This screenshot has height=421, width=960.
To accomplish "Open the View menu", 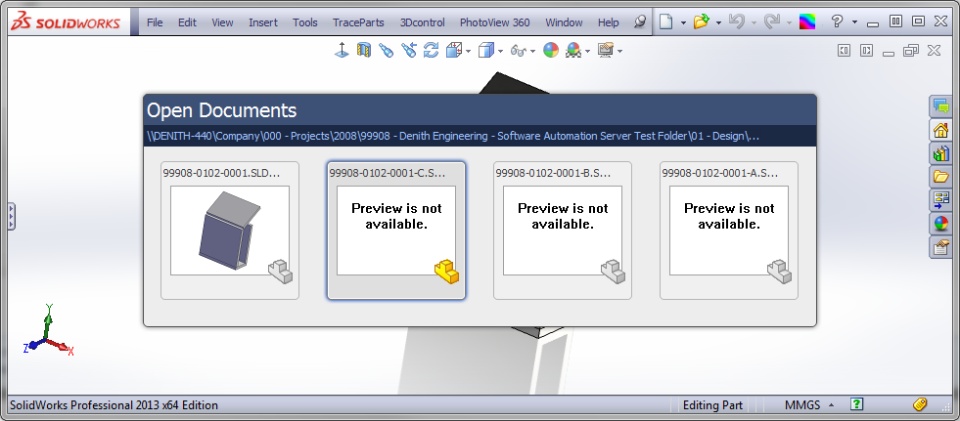I will click(x=222, y=23).
